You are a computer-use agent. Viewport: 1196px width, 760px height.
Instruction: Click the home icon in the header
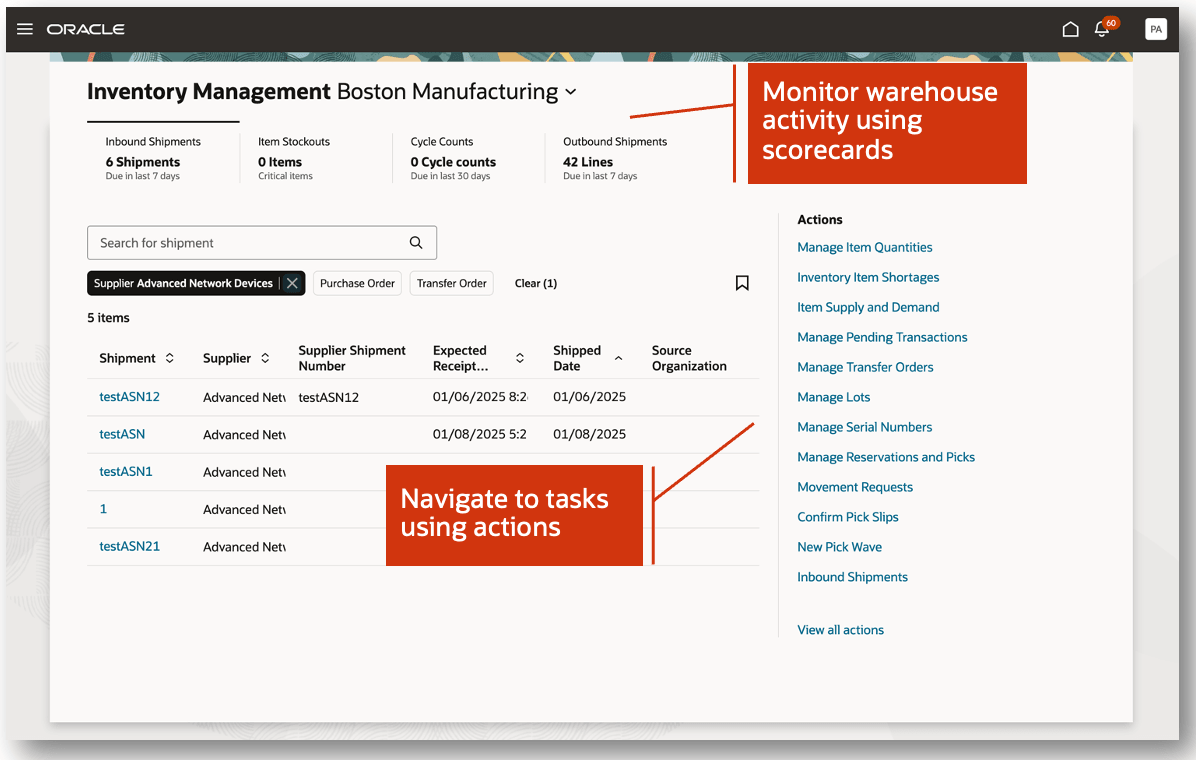click(x=1070, y=29)
